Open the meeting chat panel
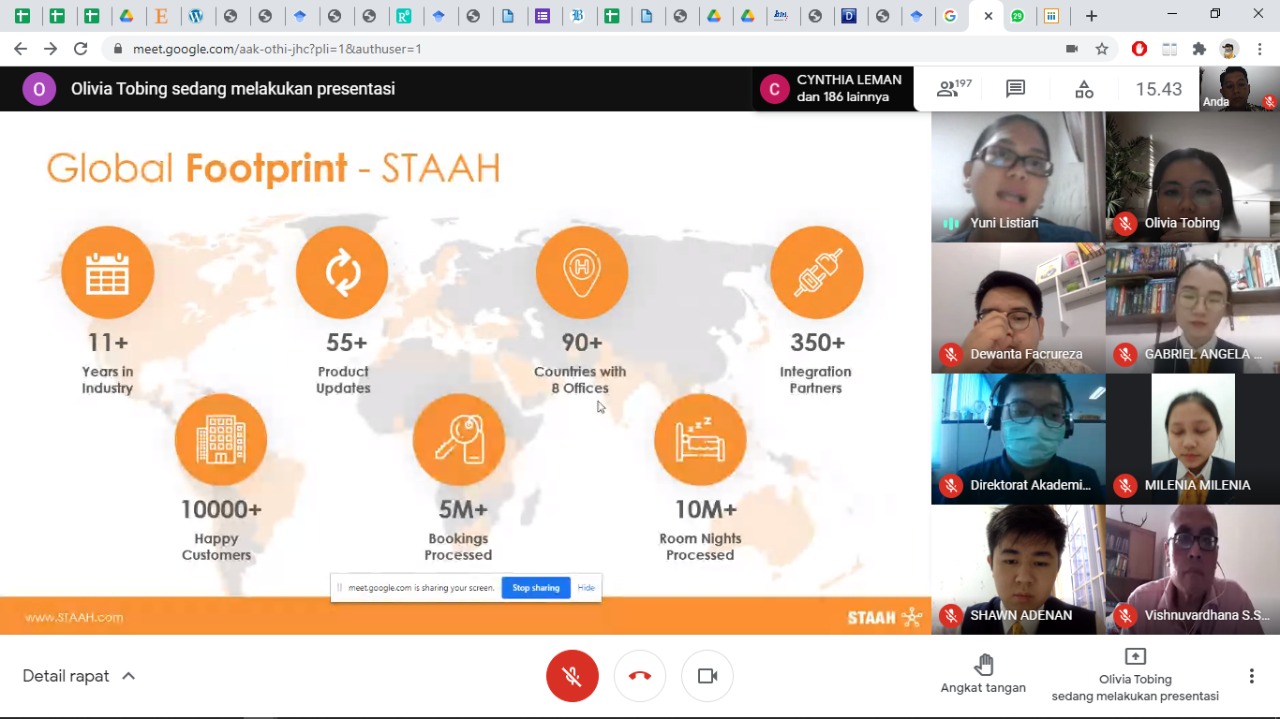Screen dimensions: 1280x719 (1015, 89)
